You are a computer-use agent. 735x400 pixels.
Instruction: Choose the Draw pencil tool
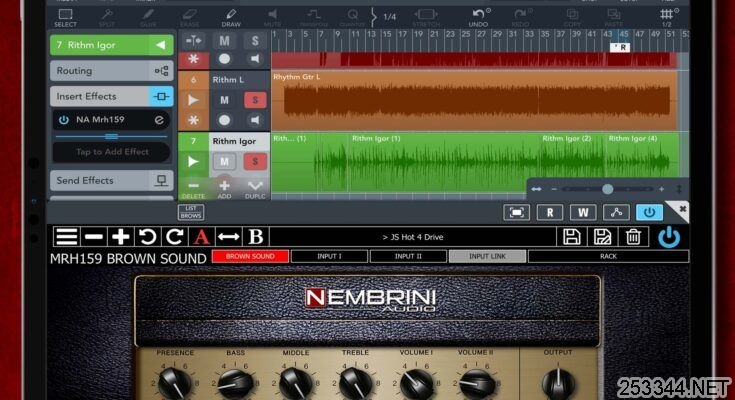coord(231,18)
